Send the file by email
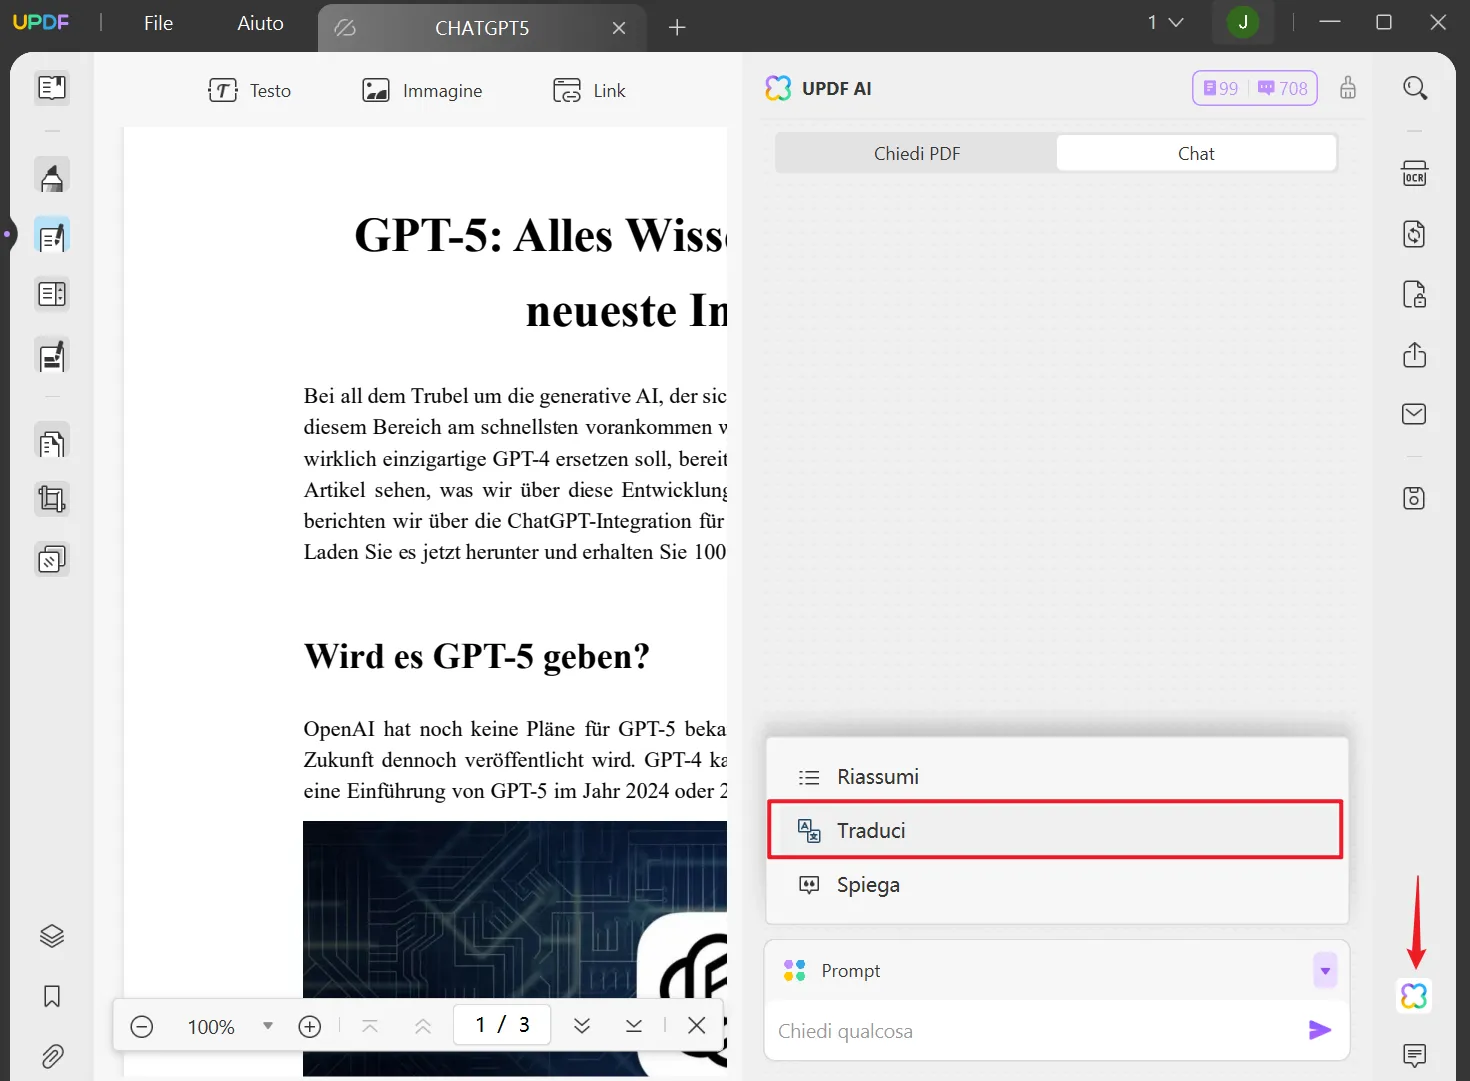 (1415, 414)
